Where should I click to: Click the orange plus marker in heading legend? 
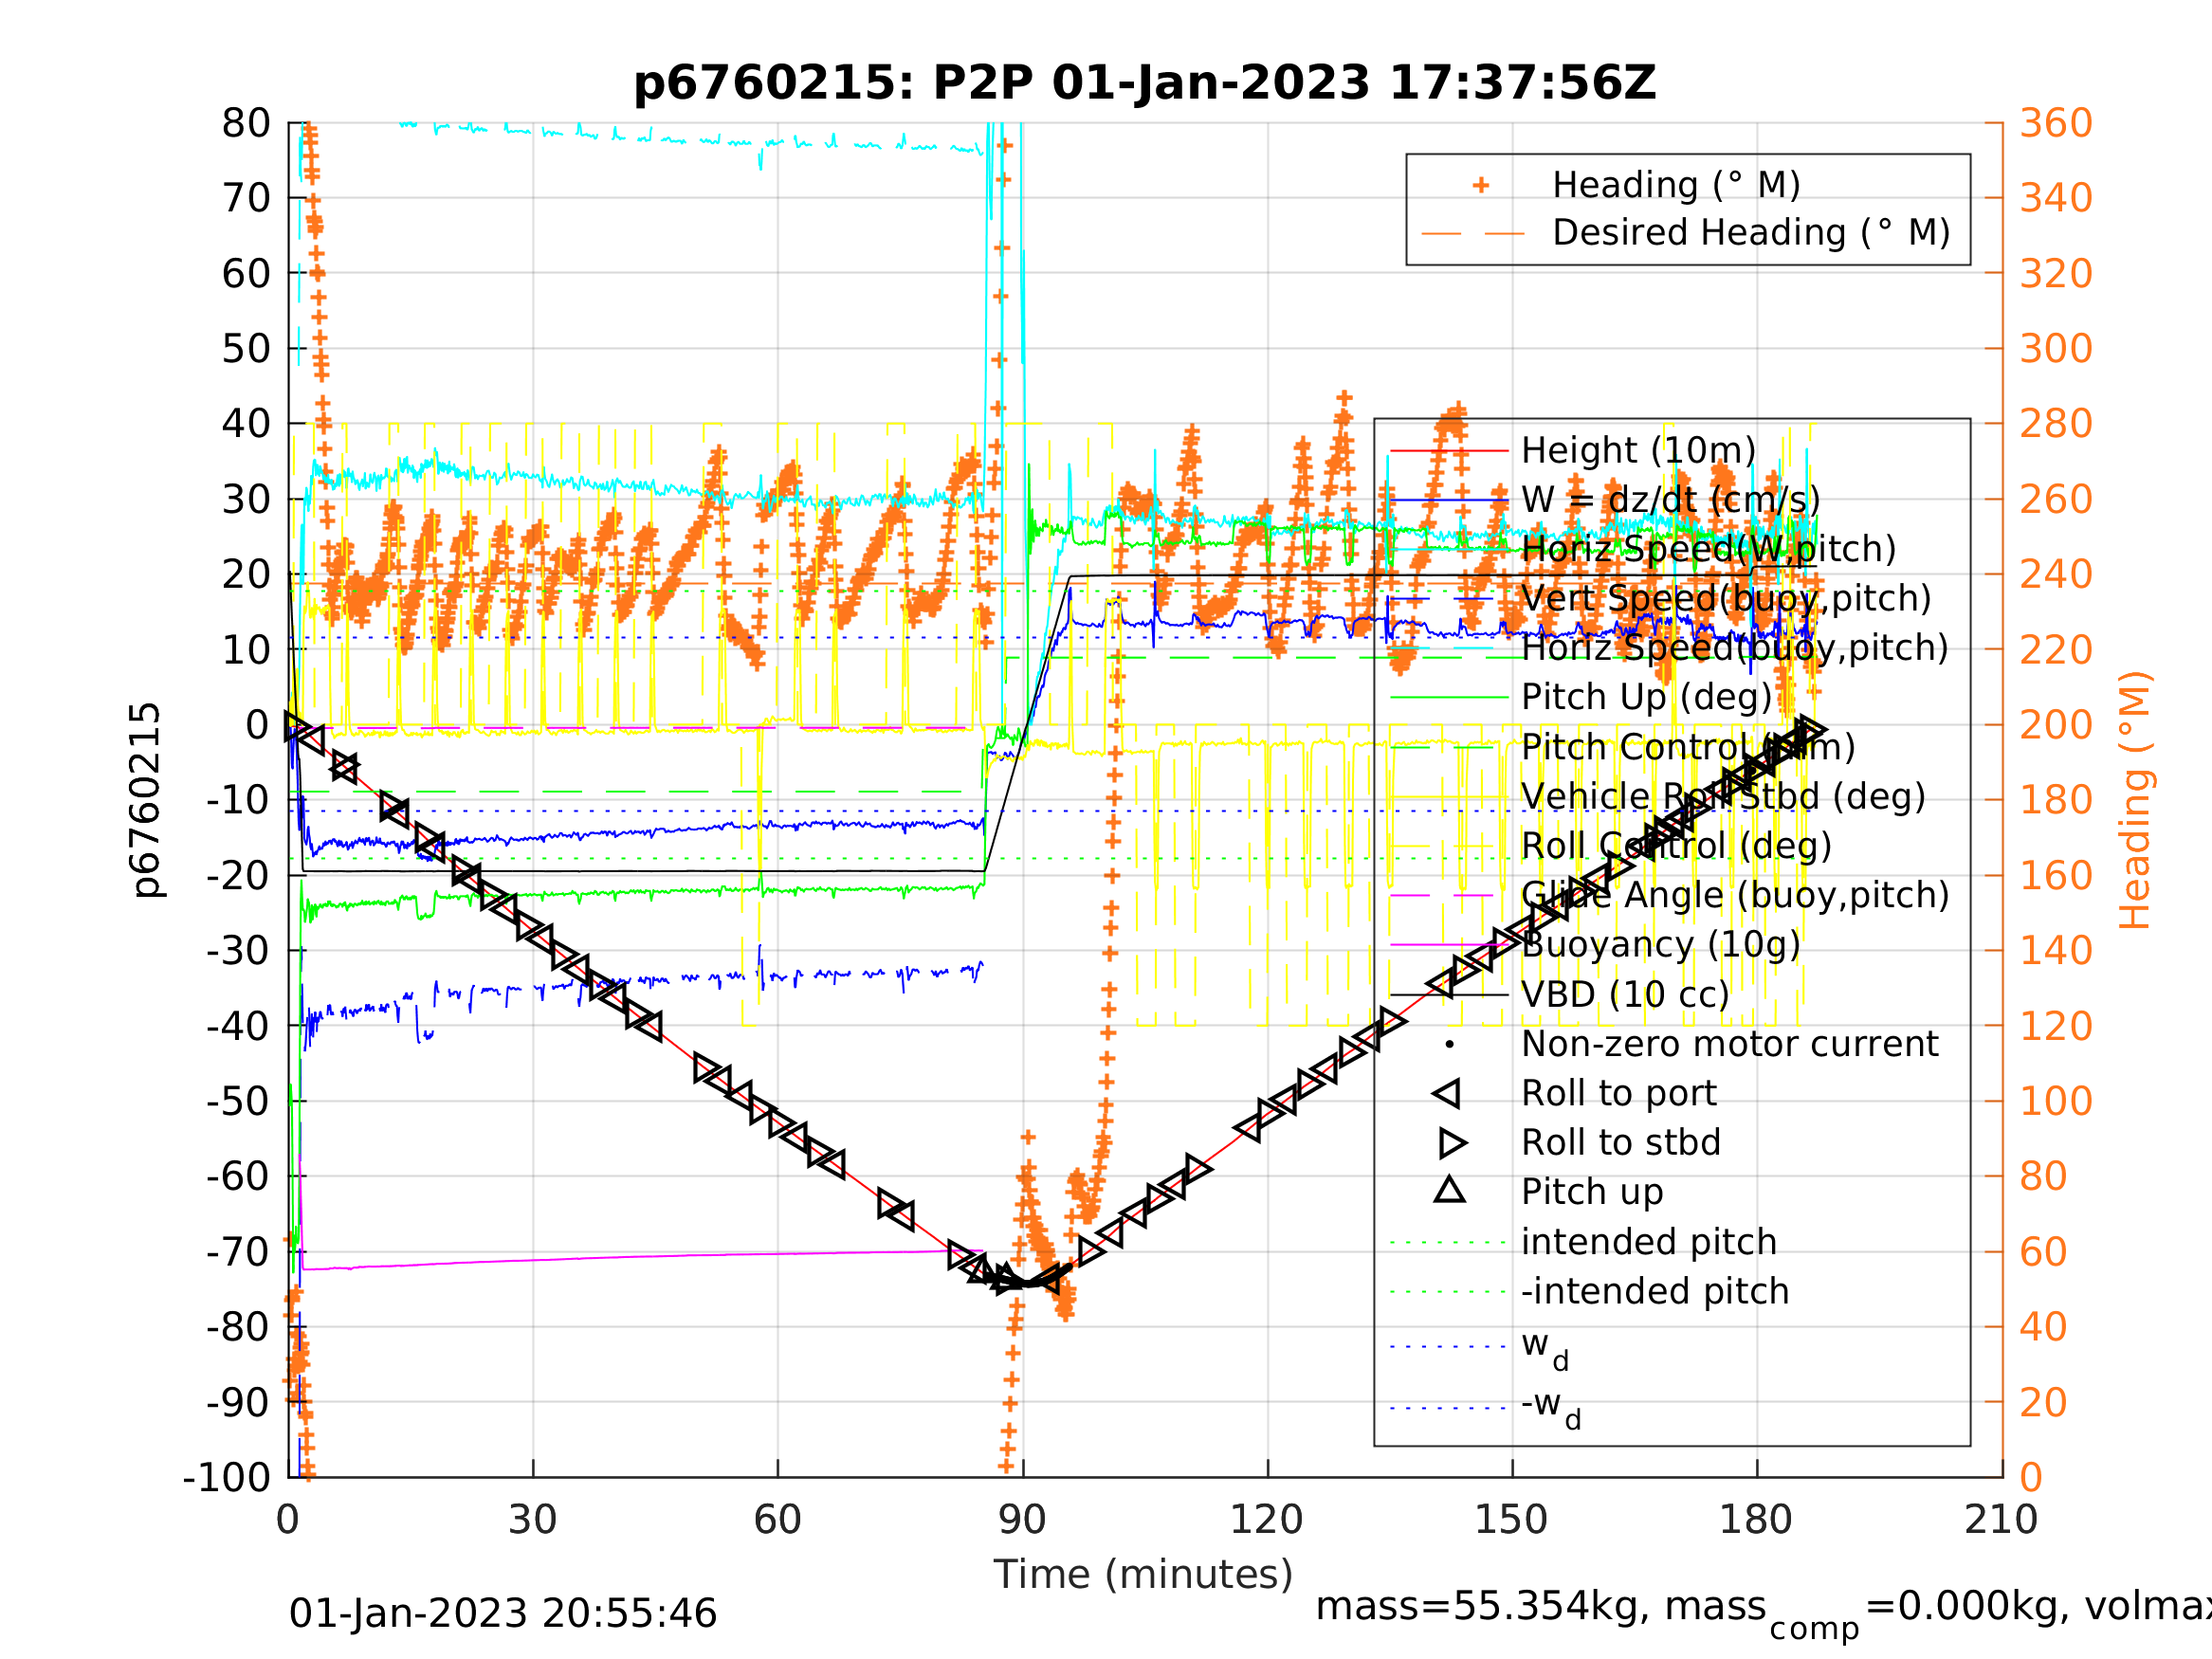[1481, 185]
